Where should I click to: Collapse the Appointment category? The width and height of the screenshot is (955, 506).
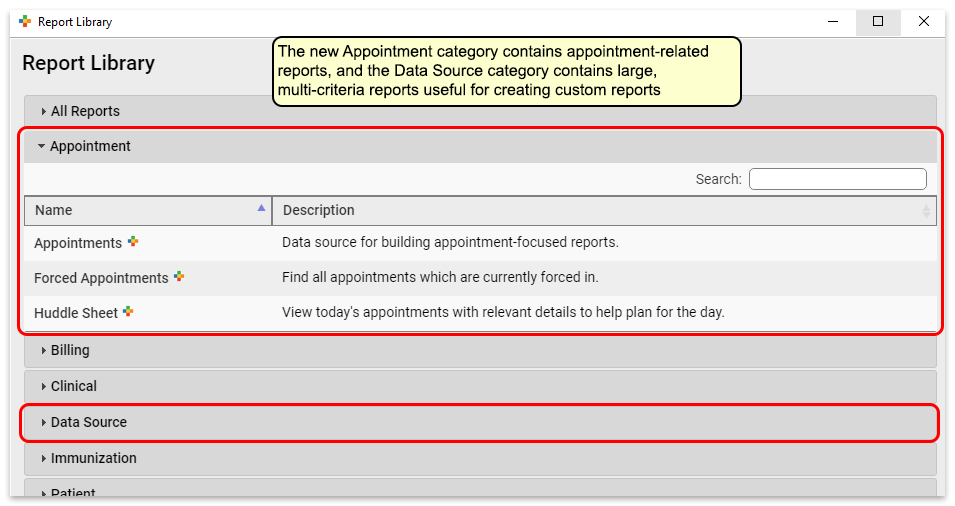(x=480, y=146)
